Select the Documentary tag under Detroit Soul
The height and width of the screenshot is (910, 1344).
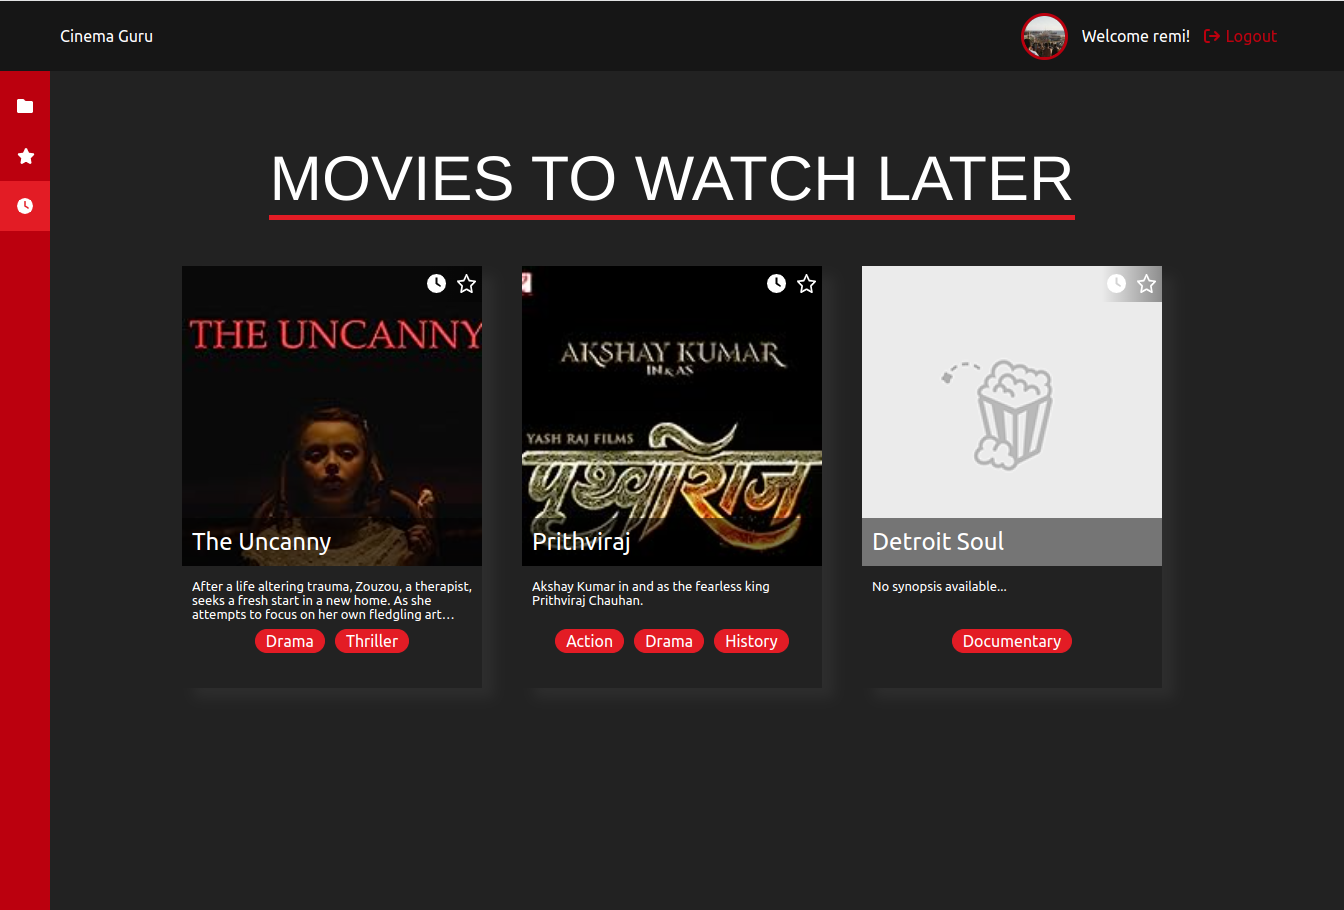[1011, 641]
